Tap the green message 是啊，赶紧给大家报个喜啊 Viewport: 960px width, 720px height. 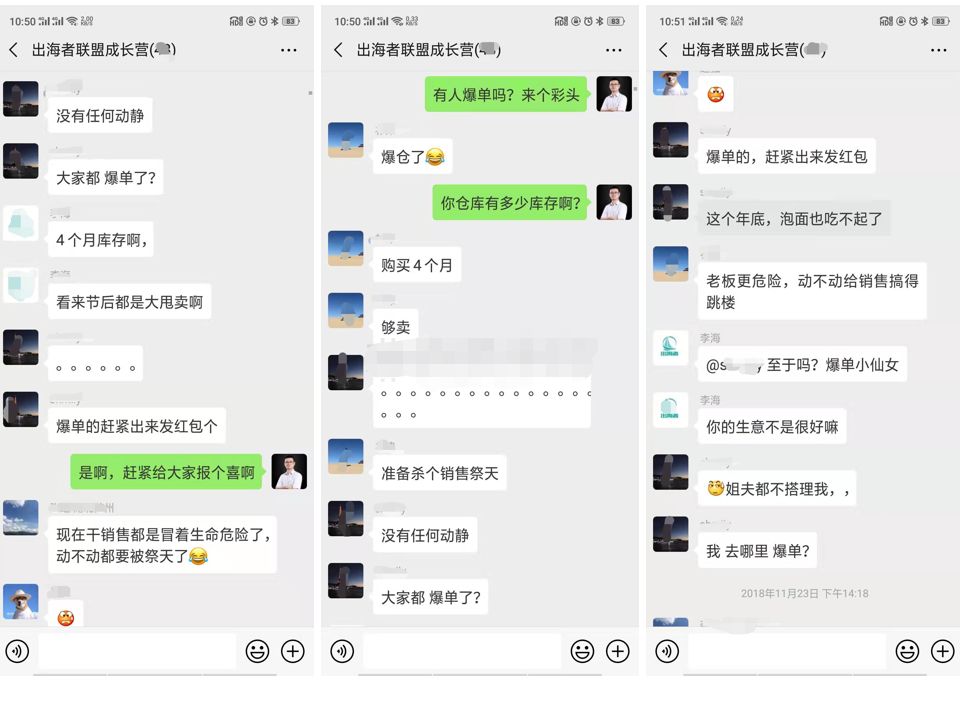[x=166, y=472]
